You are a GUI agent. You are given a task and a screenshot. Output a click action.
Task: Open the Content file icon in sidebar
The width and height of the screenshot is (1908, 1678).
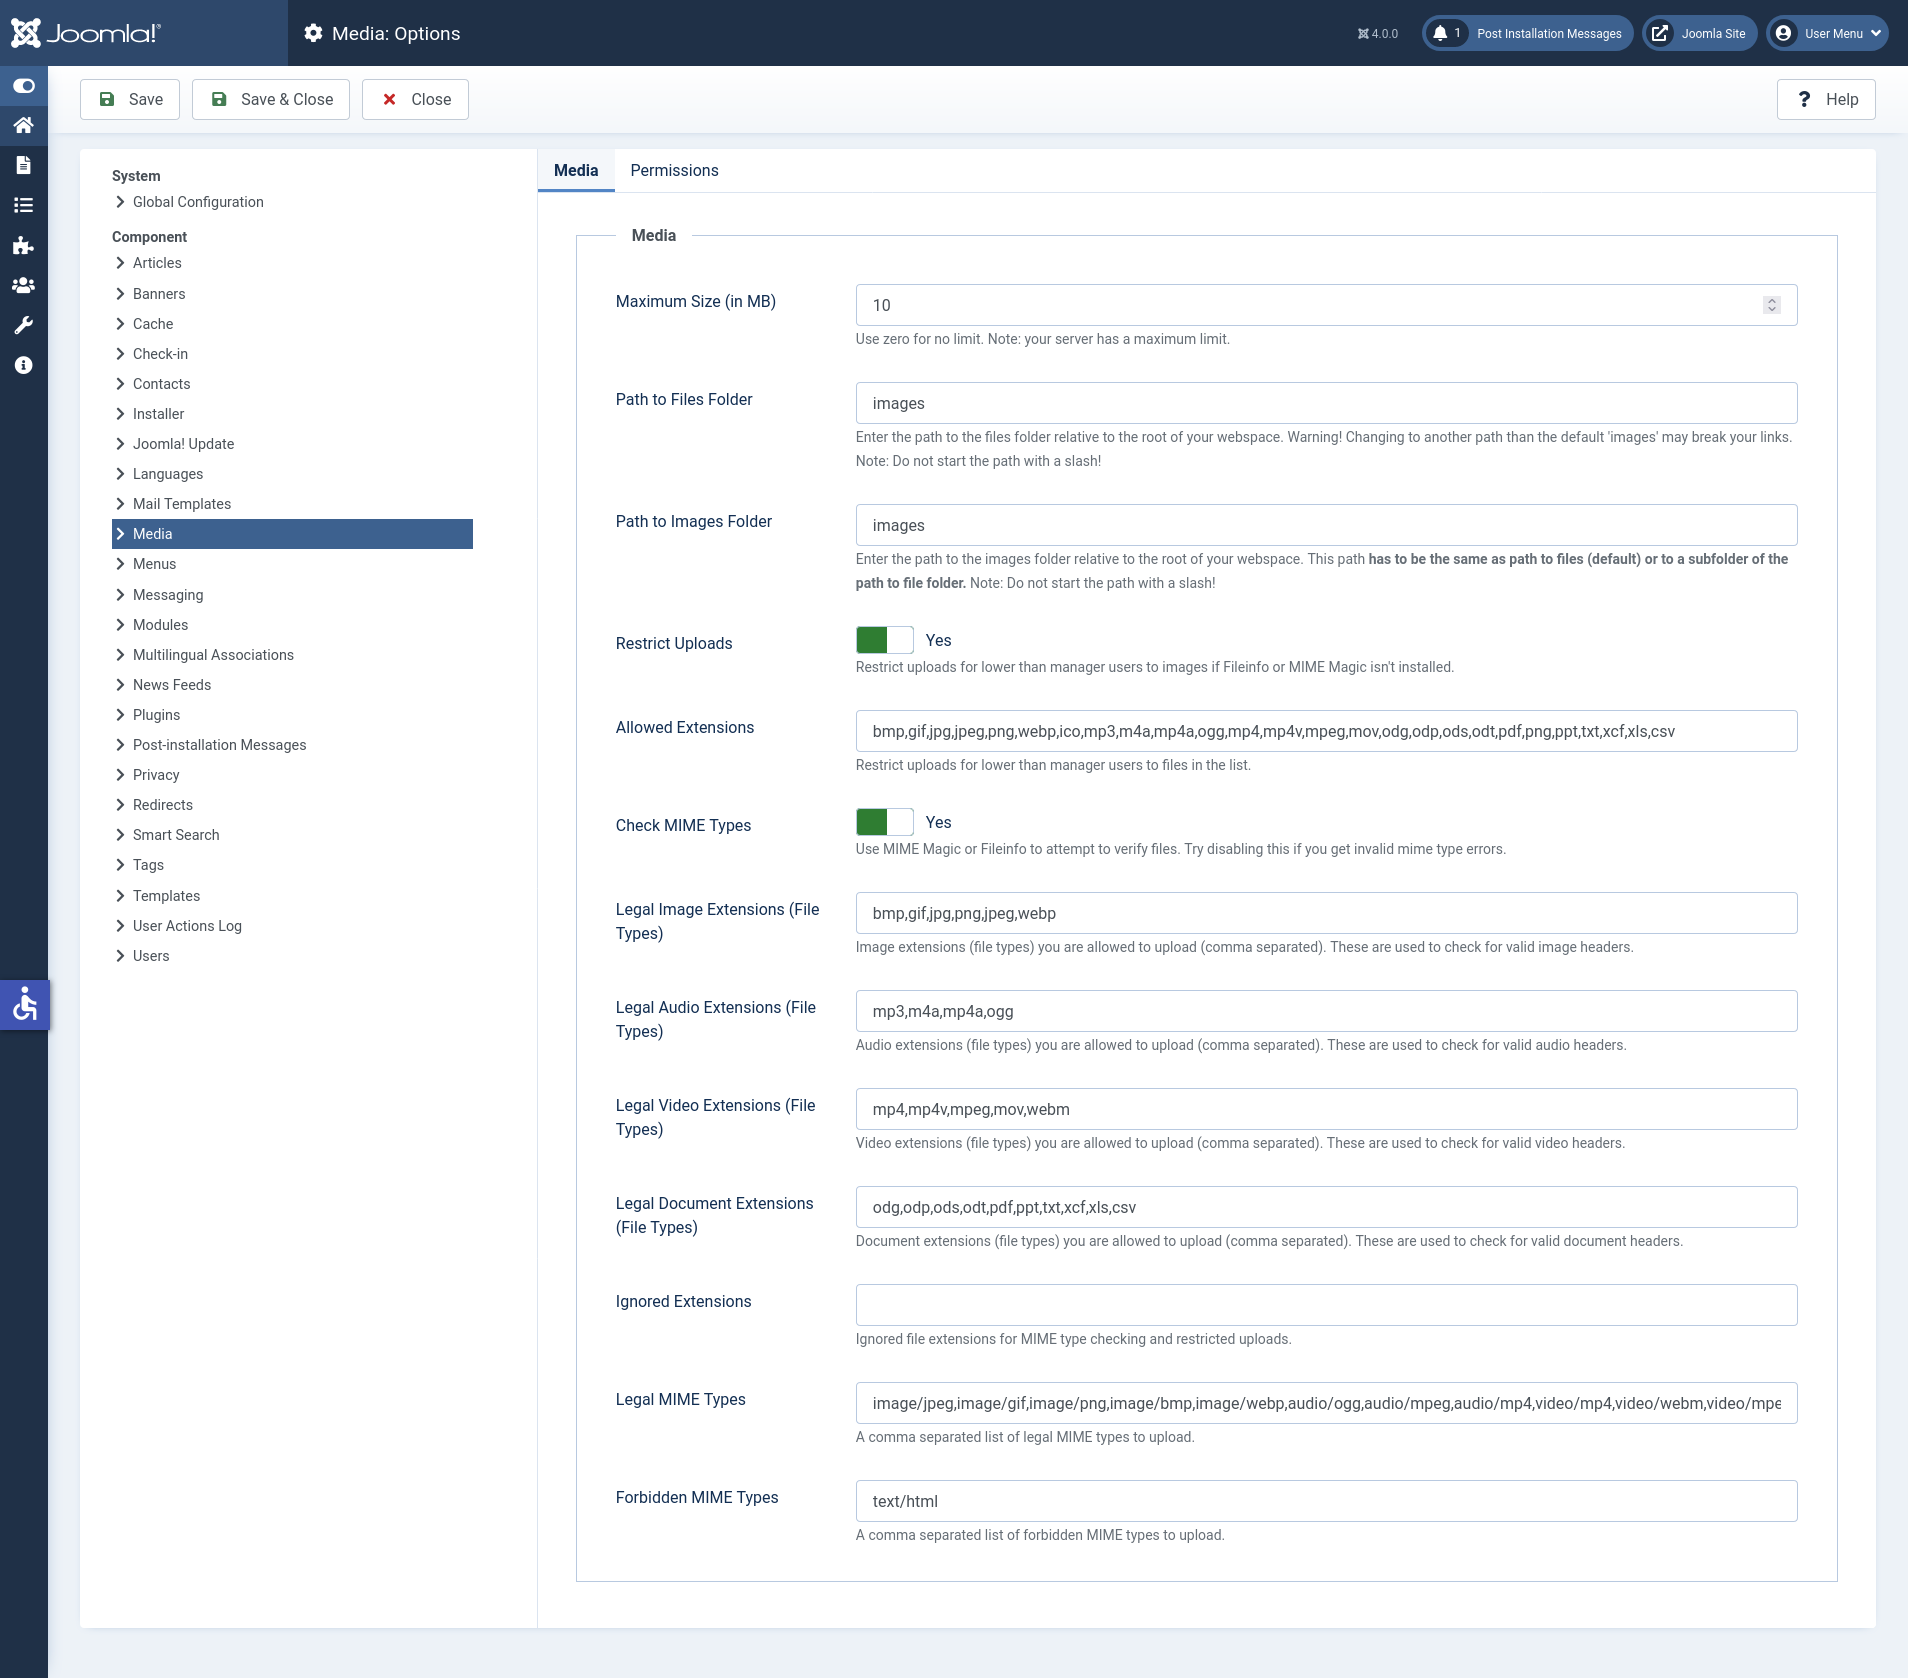tap(23, 165)
